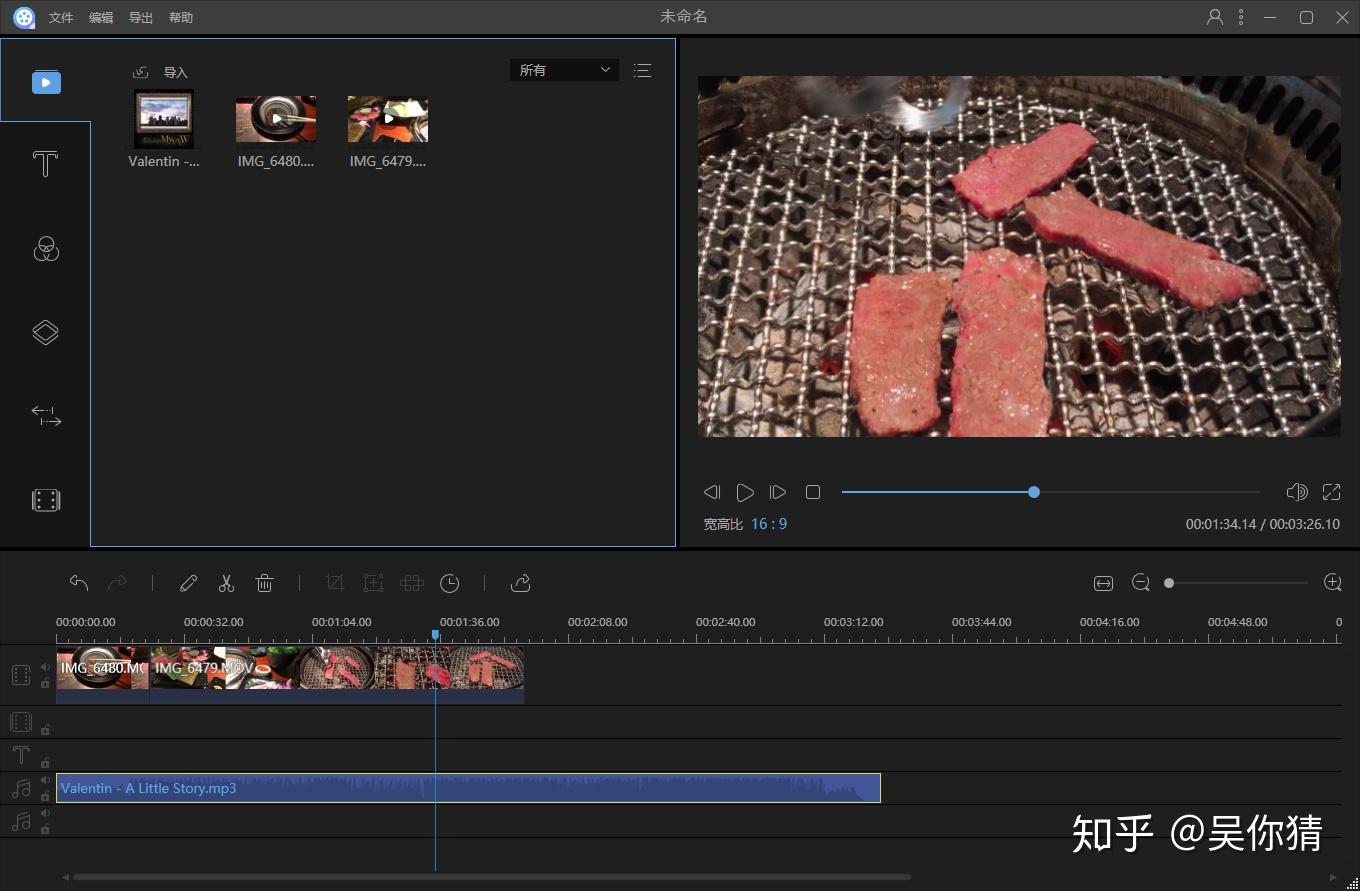
Task: Click the timeline zoom slider handle
Action: point(1169,583)
